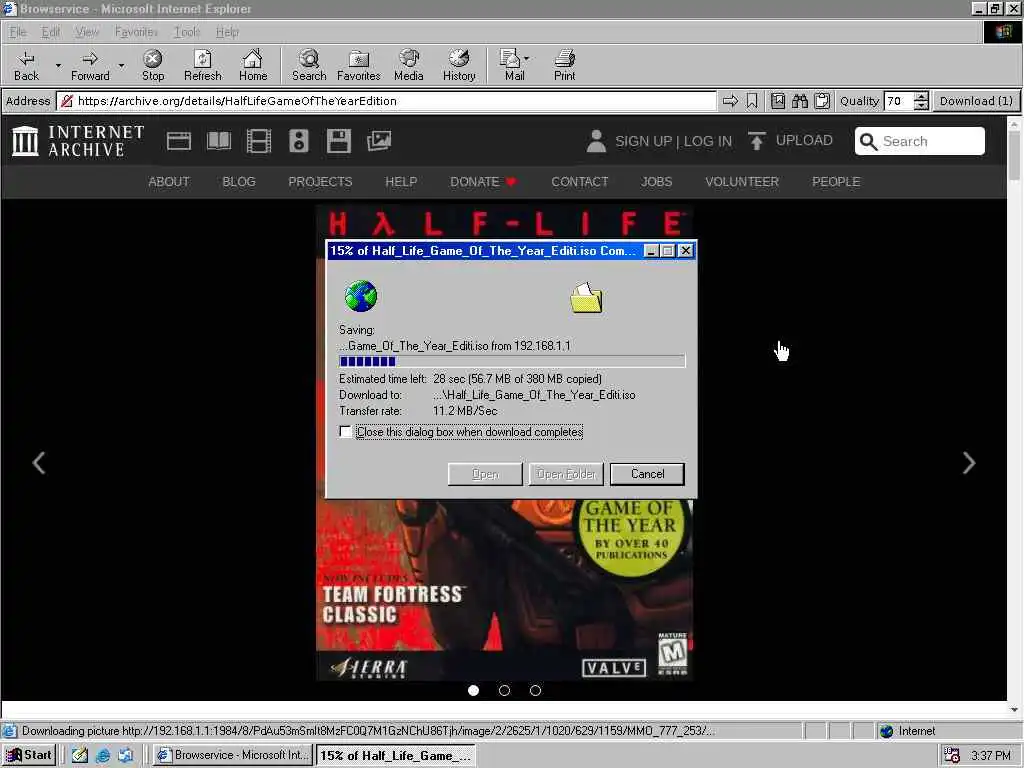Open the Images icon in archive nav
The height and width of the screenshot is (768, 1024).
(x=379, y=141)
